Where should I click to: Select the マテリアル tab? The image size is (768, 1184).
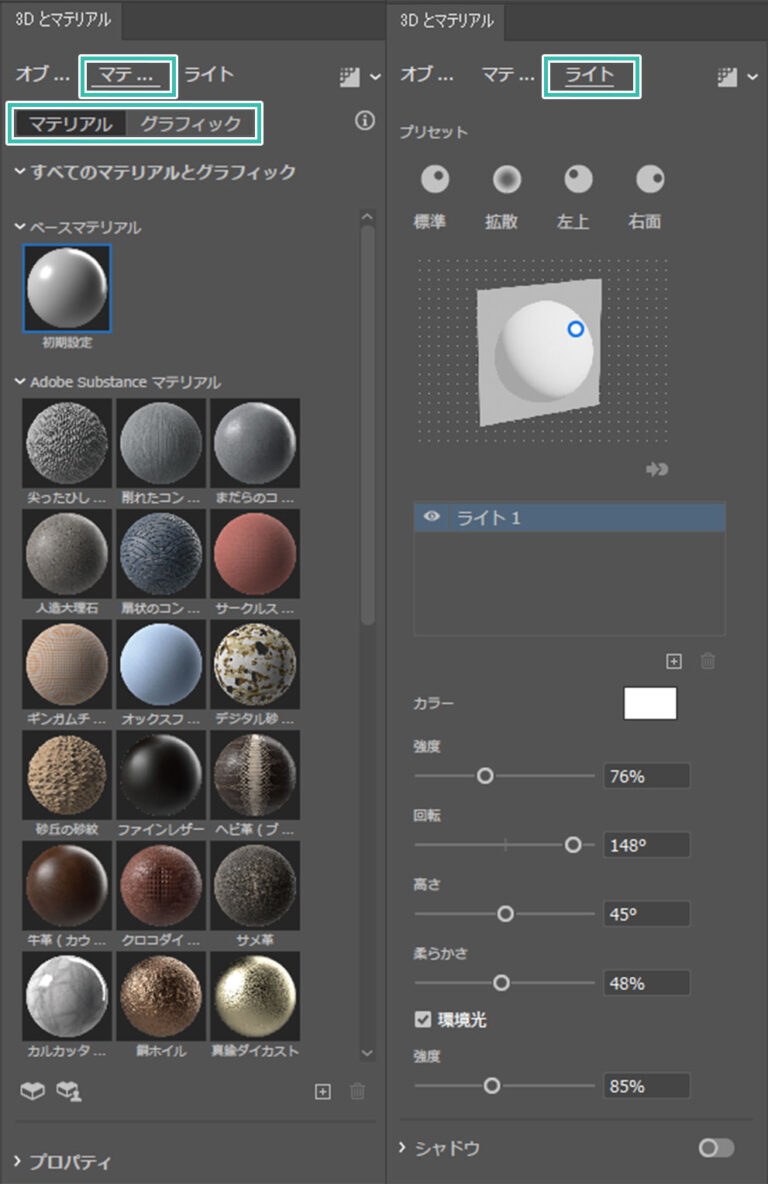70,124
